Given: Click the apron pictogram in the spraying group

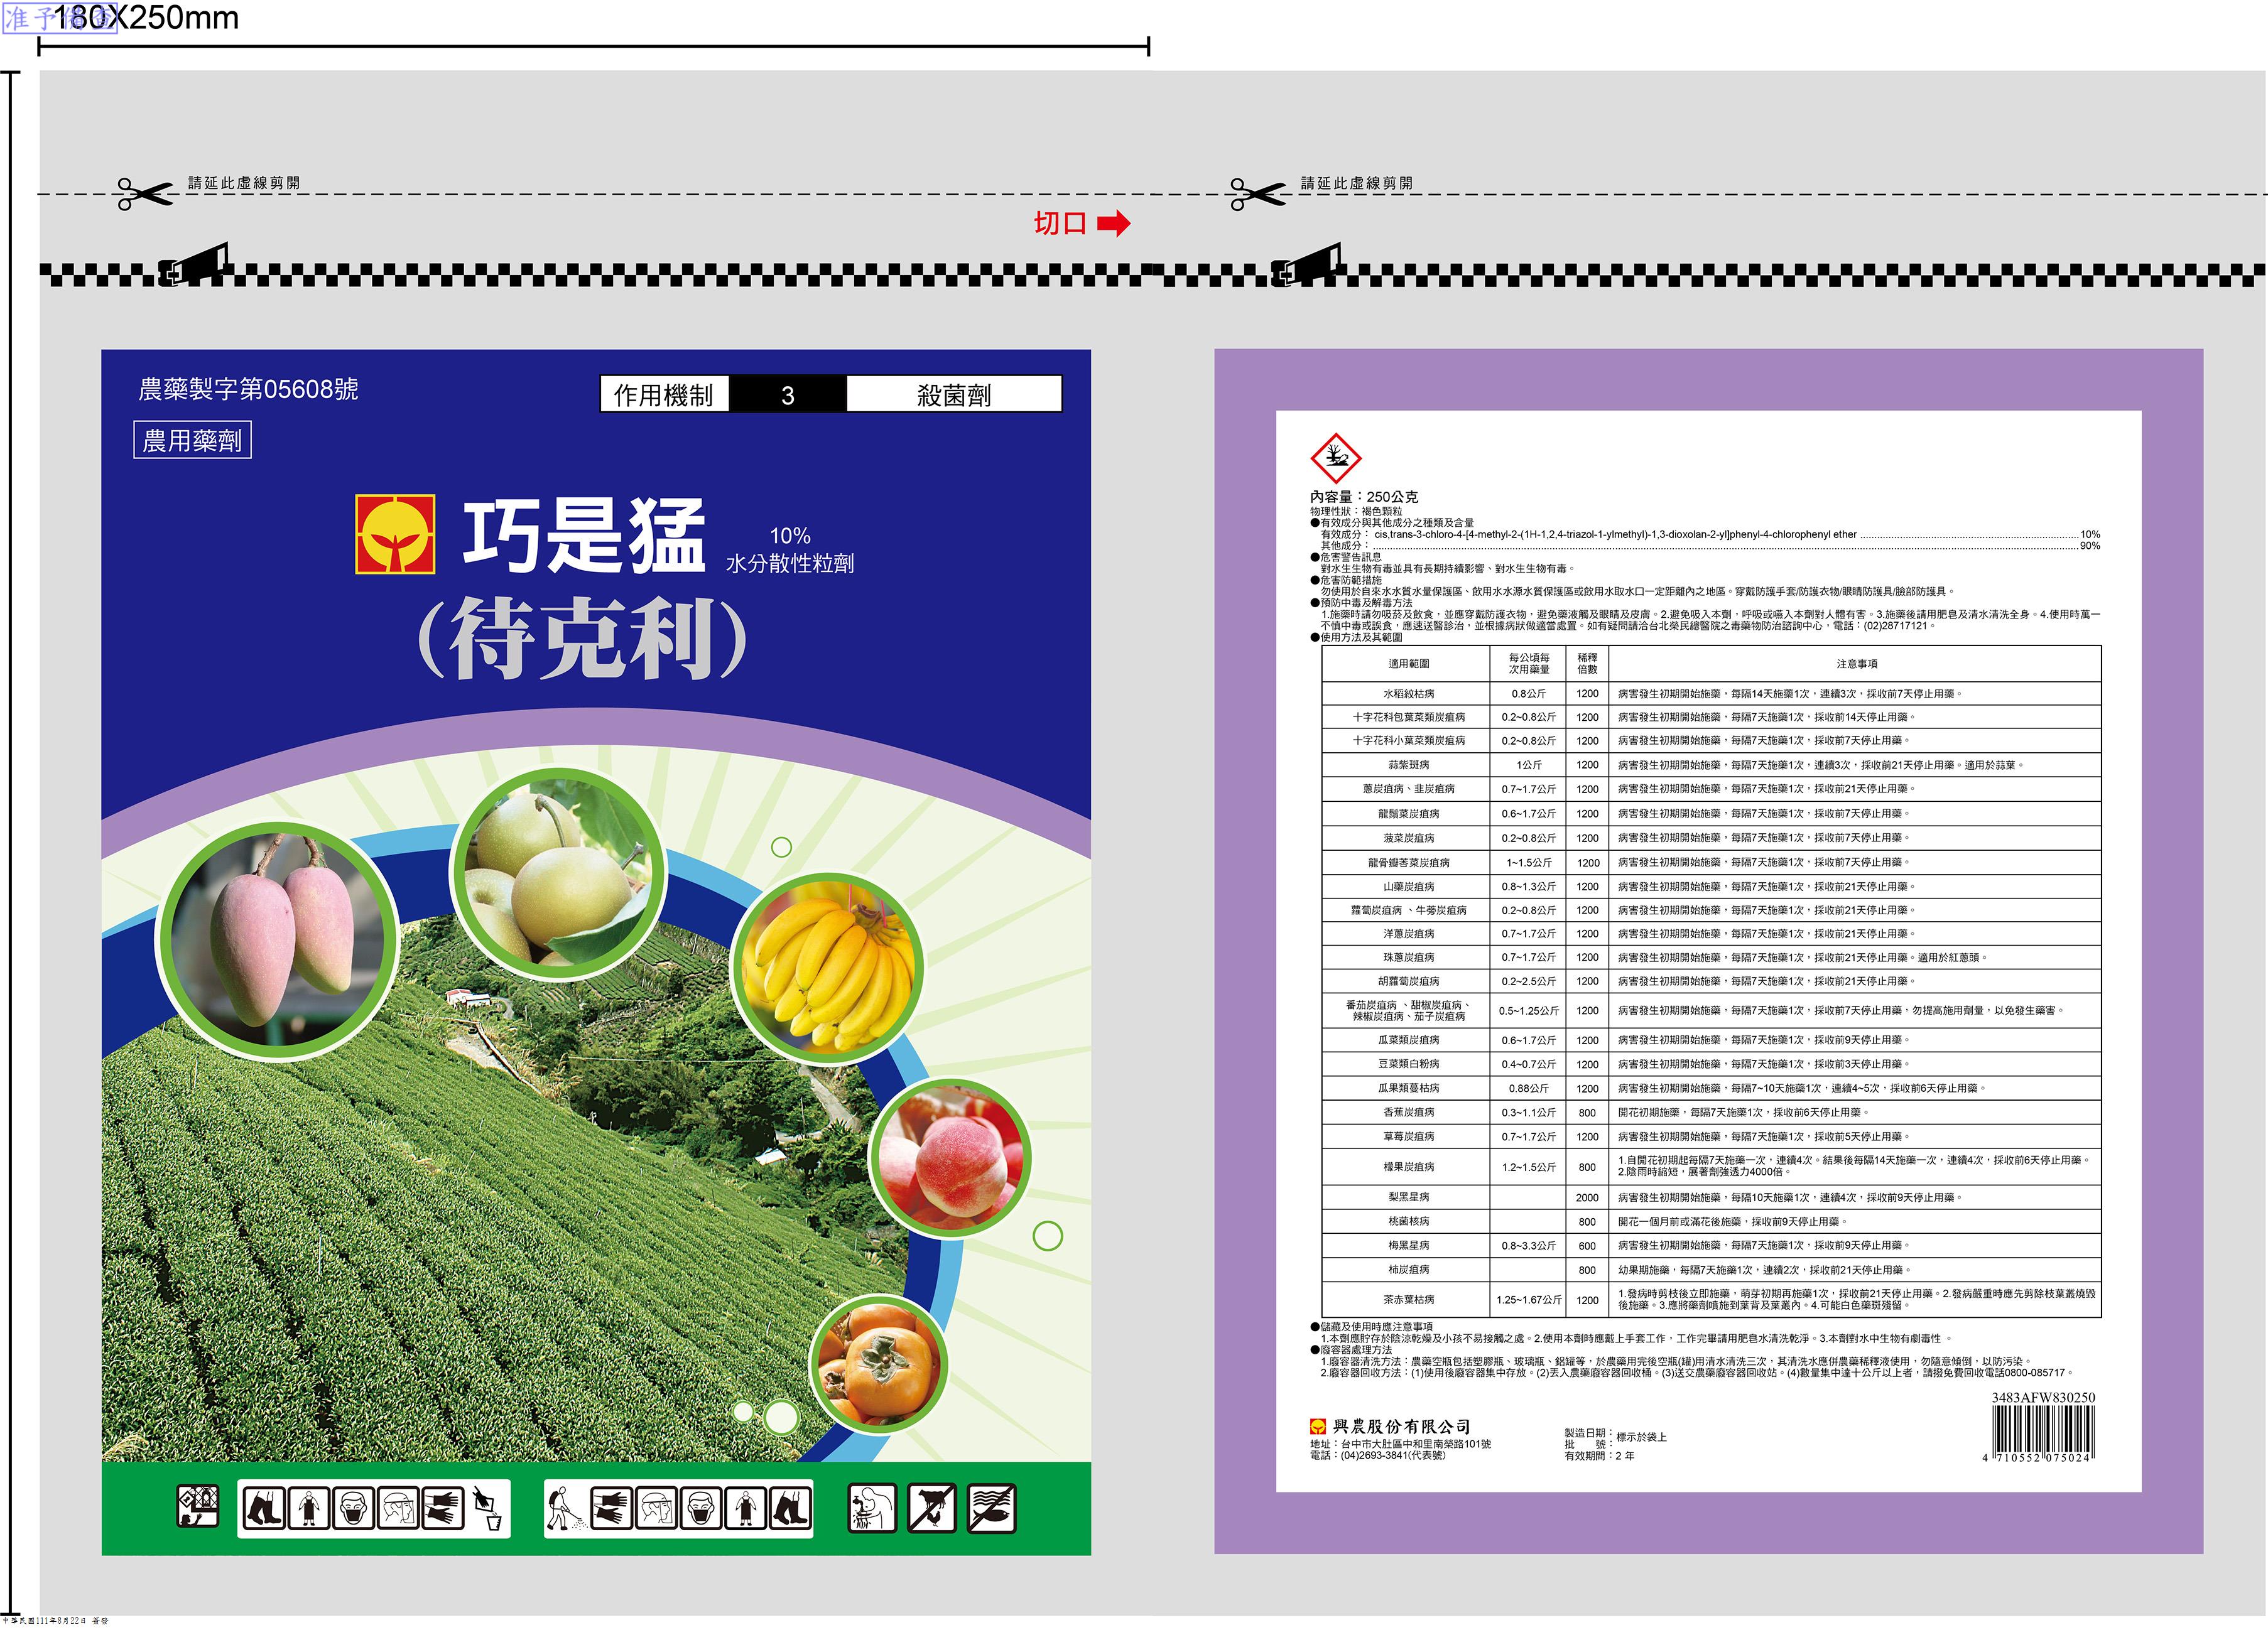Looking at the screenshot, I should click(745, 1508).
